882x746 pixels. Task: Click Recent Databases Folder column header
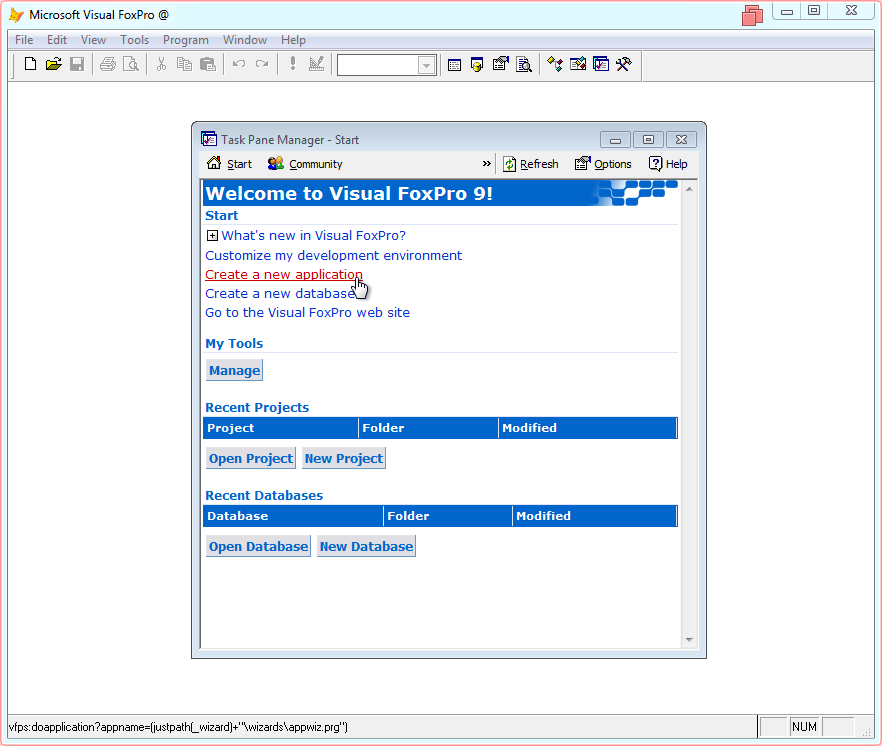[x=448, y=516]
